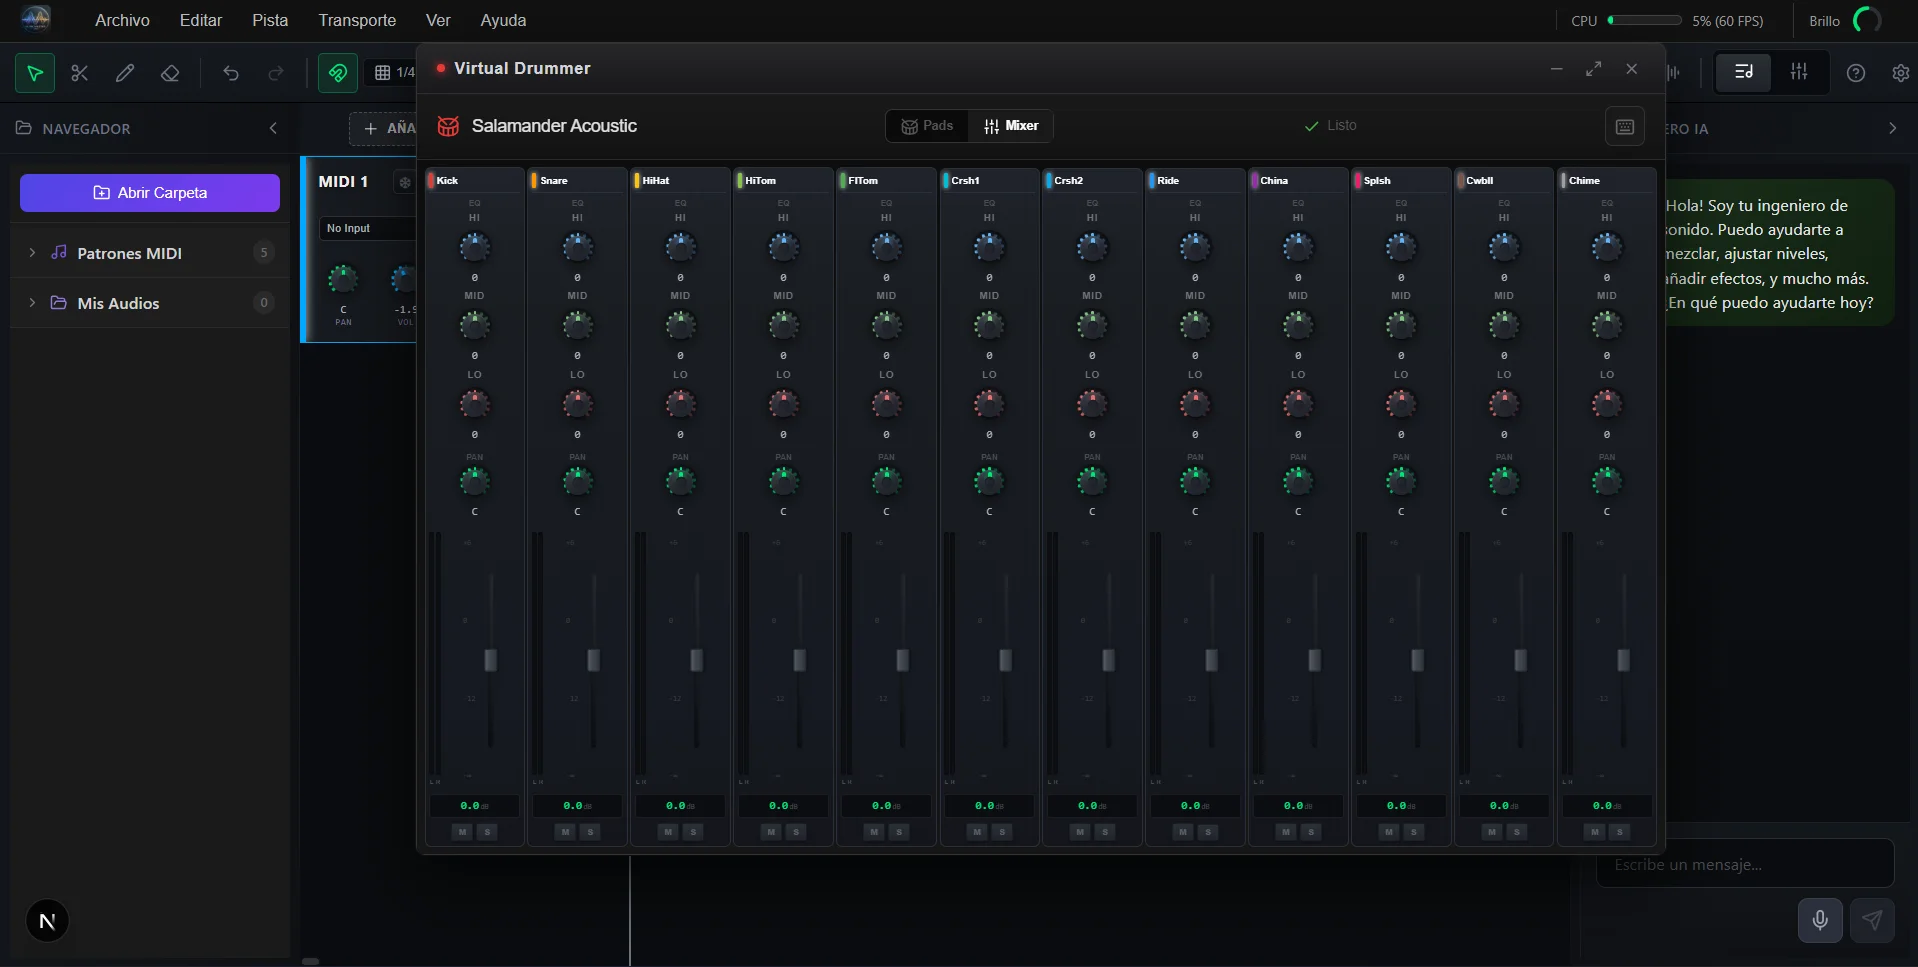The width and height of the screenshot is (1918, 967).
Task: Collapse the Navegador panel
Action: 273,128
